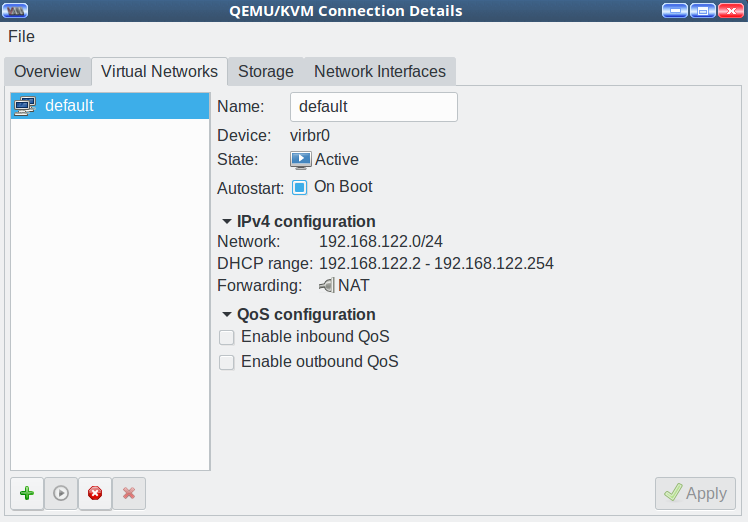Delete network using the red X icon
The image size is (748, 522).
[129, 493]
